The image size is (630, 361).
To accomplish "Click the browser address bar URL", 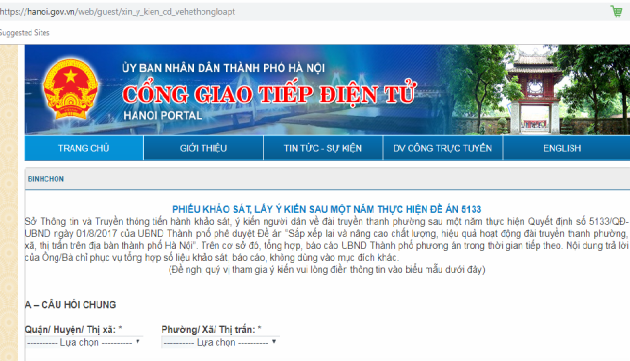I will pyautogui.click(x=117, y=12).
